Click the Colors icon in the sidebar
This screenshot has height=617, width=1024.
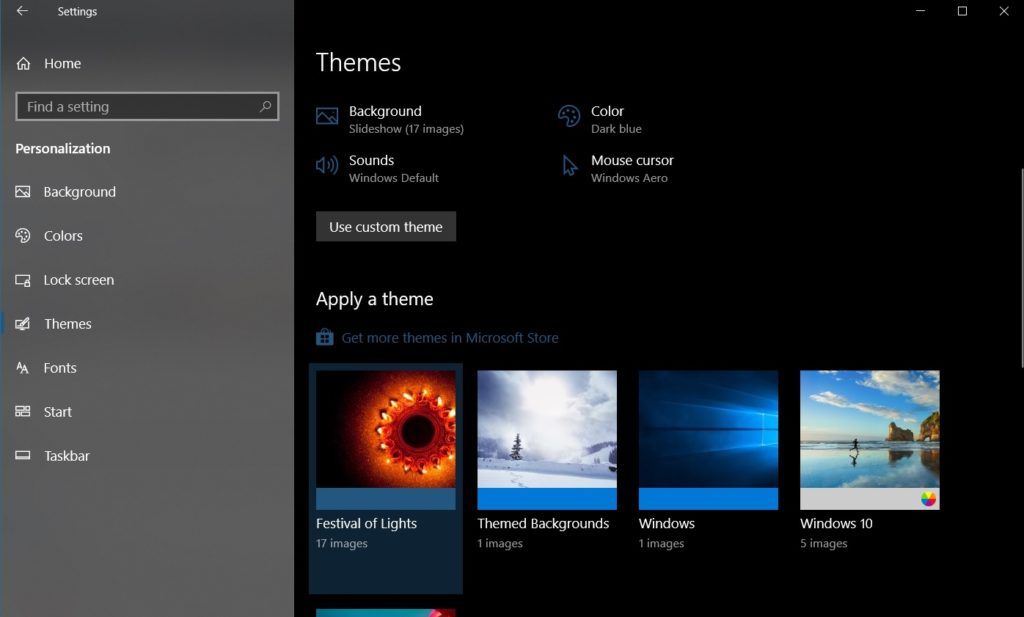22,236
